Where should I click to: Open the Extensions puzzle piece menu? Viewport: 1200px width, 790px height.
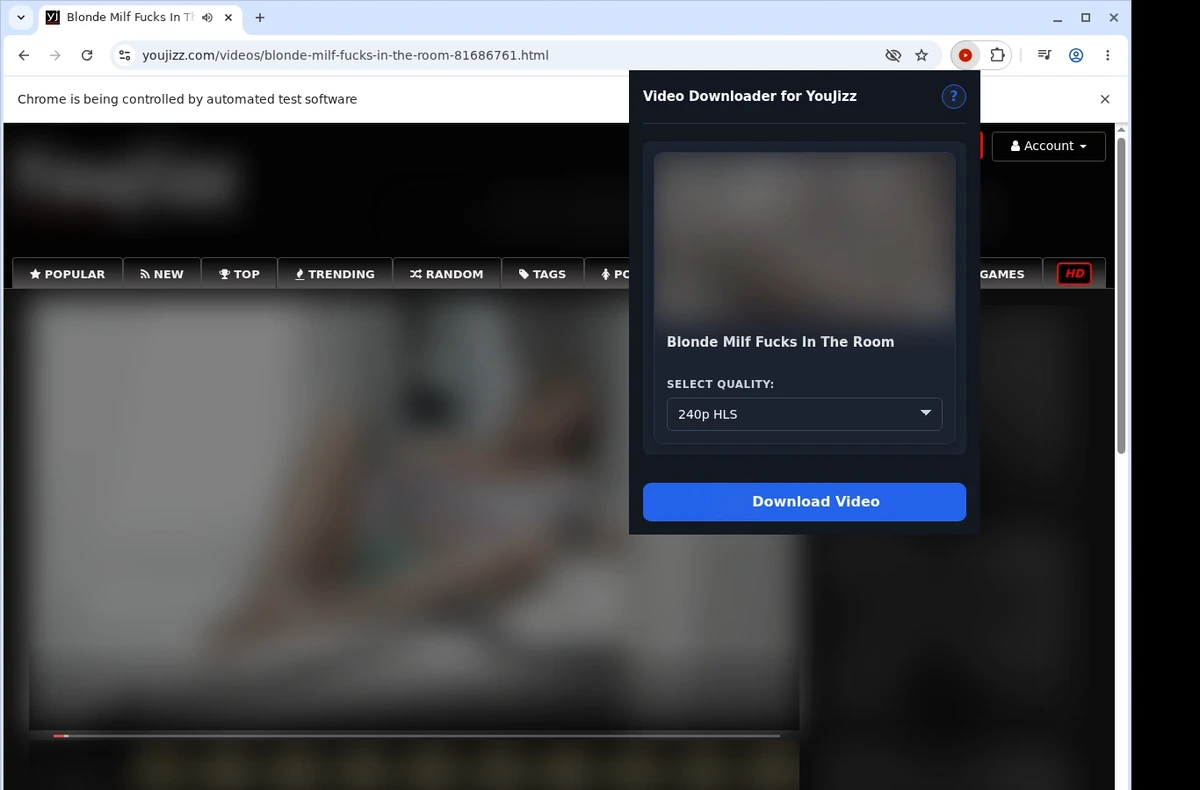click(997, 55)
